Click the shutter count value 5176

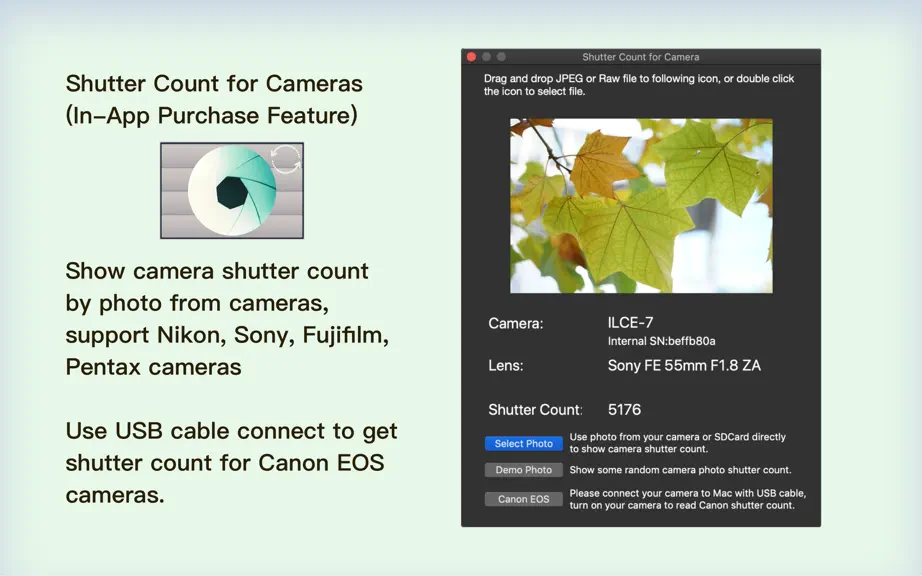point(624,410)
